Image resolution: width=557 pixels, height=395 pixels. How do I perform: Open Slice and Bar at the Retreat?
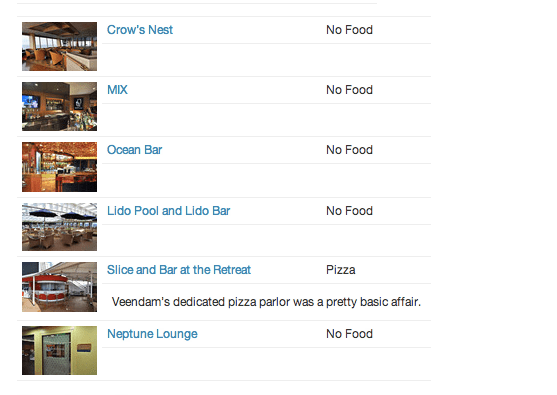click(179, 270)
